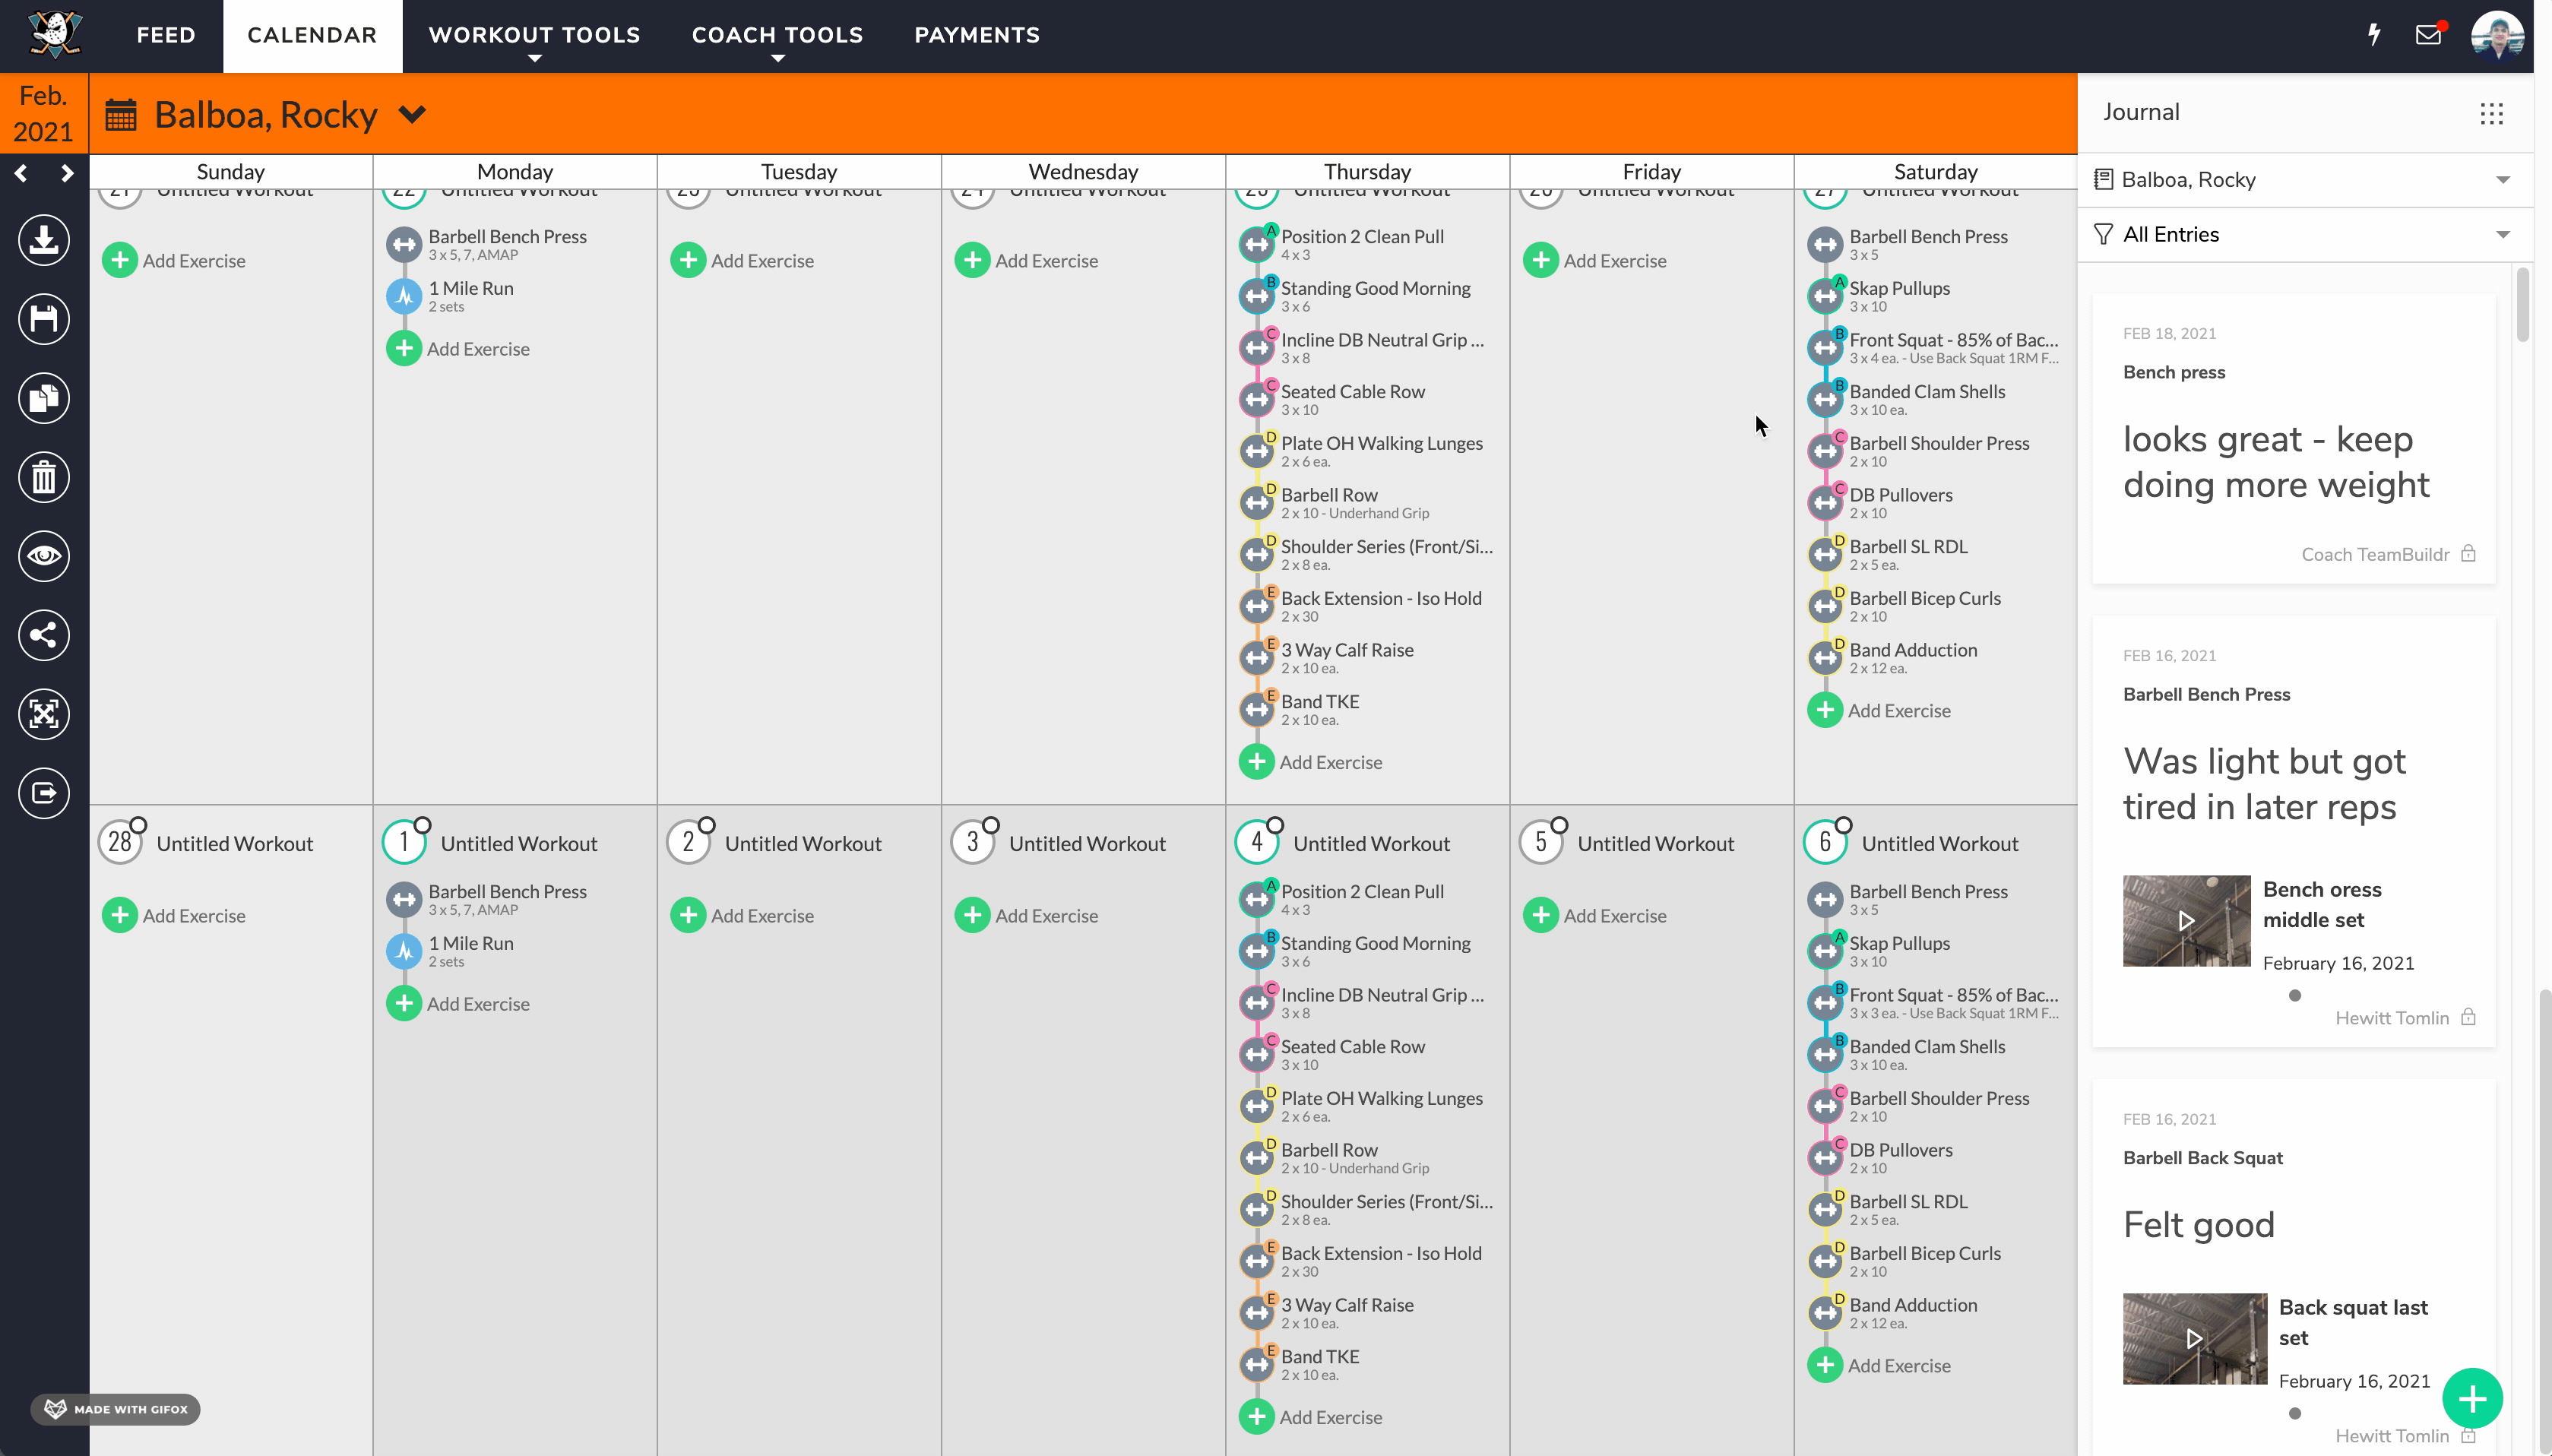
Task: Click Standing Good Morning on Thursday 4
Action: tap(1375, 951)
